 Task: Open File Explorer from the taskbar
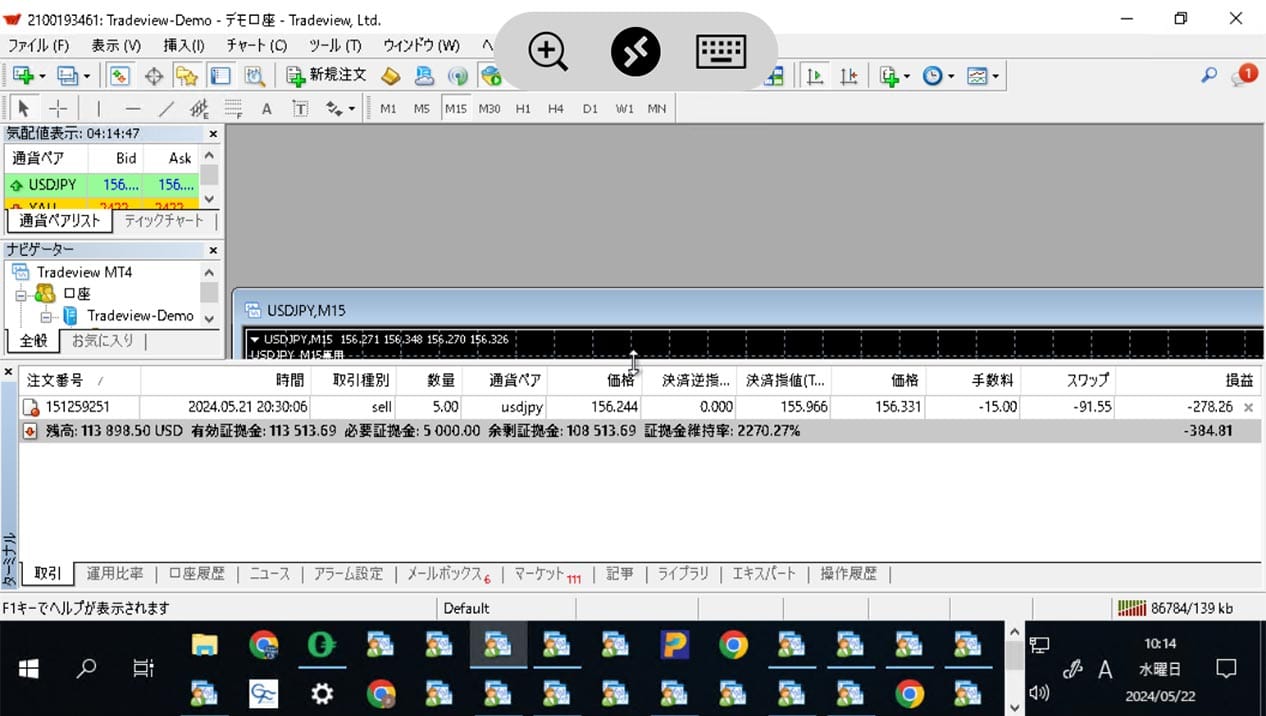[x=204, y=645]
